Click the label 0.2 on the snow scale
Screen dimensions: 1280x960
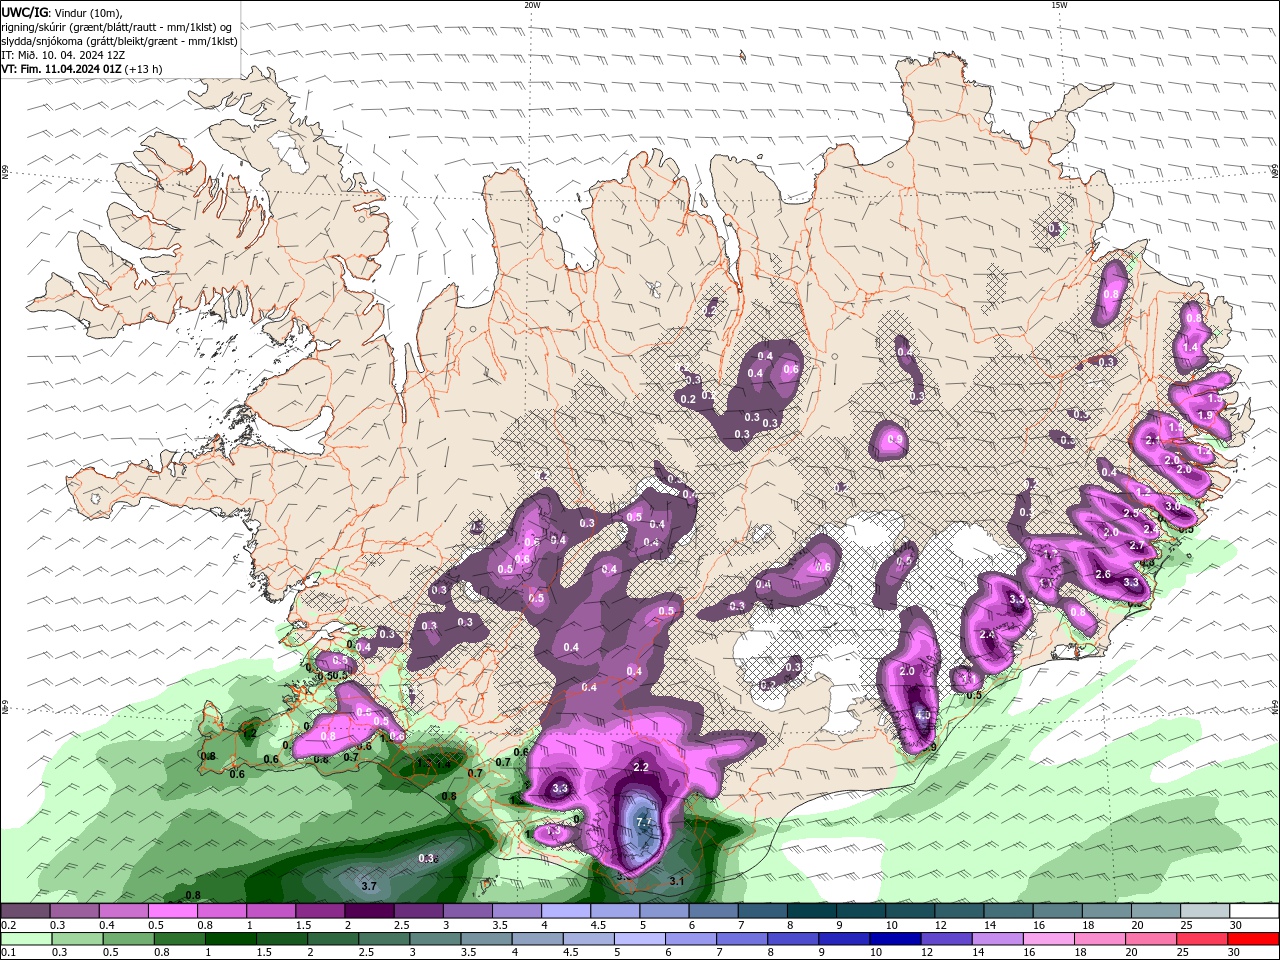pos(8,925)
